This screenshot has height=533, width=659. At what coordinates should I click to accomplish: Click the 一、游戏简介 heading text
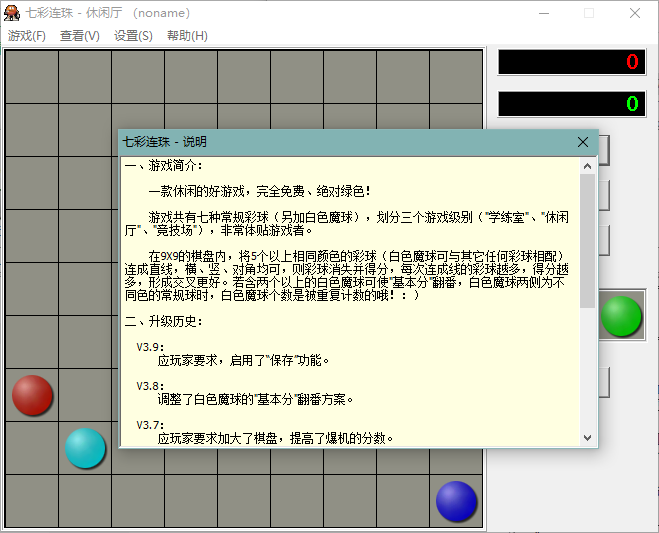[x=163, y=166]
